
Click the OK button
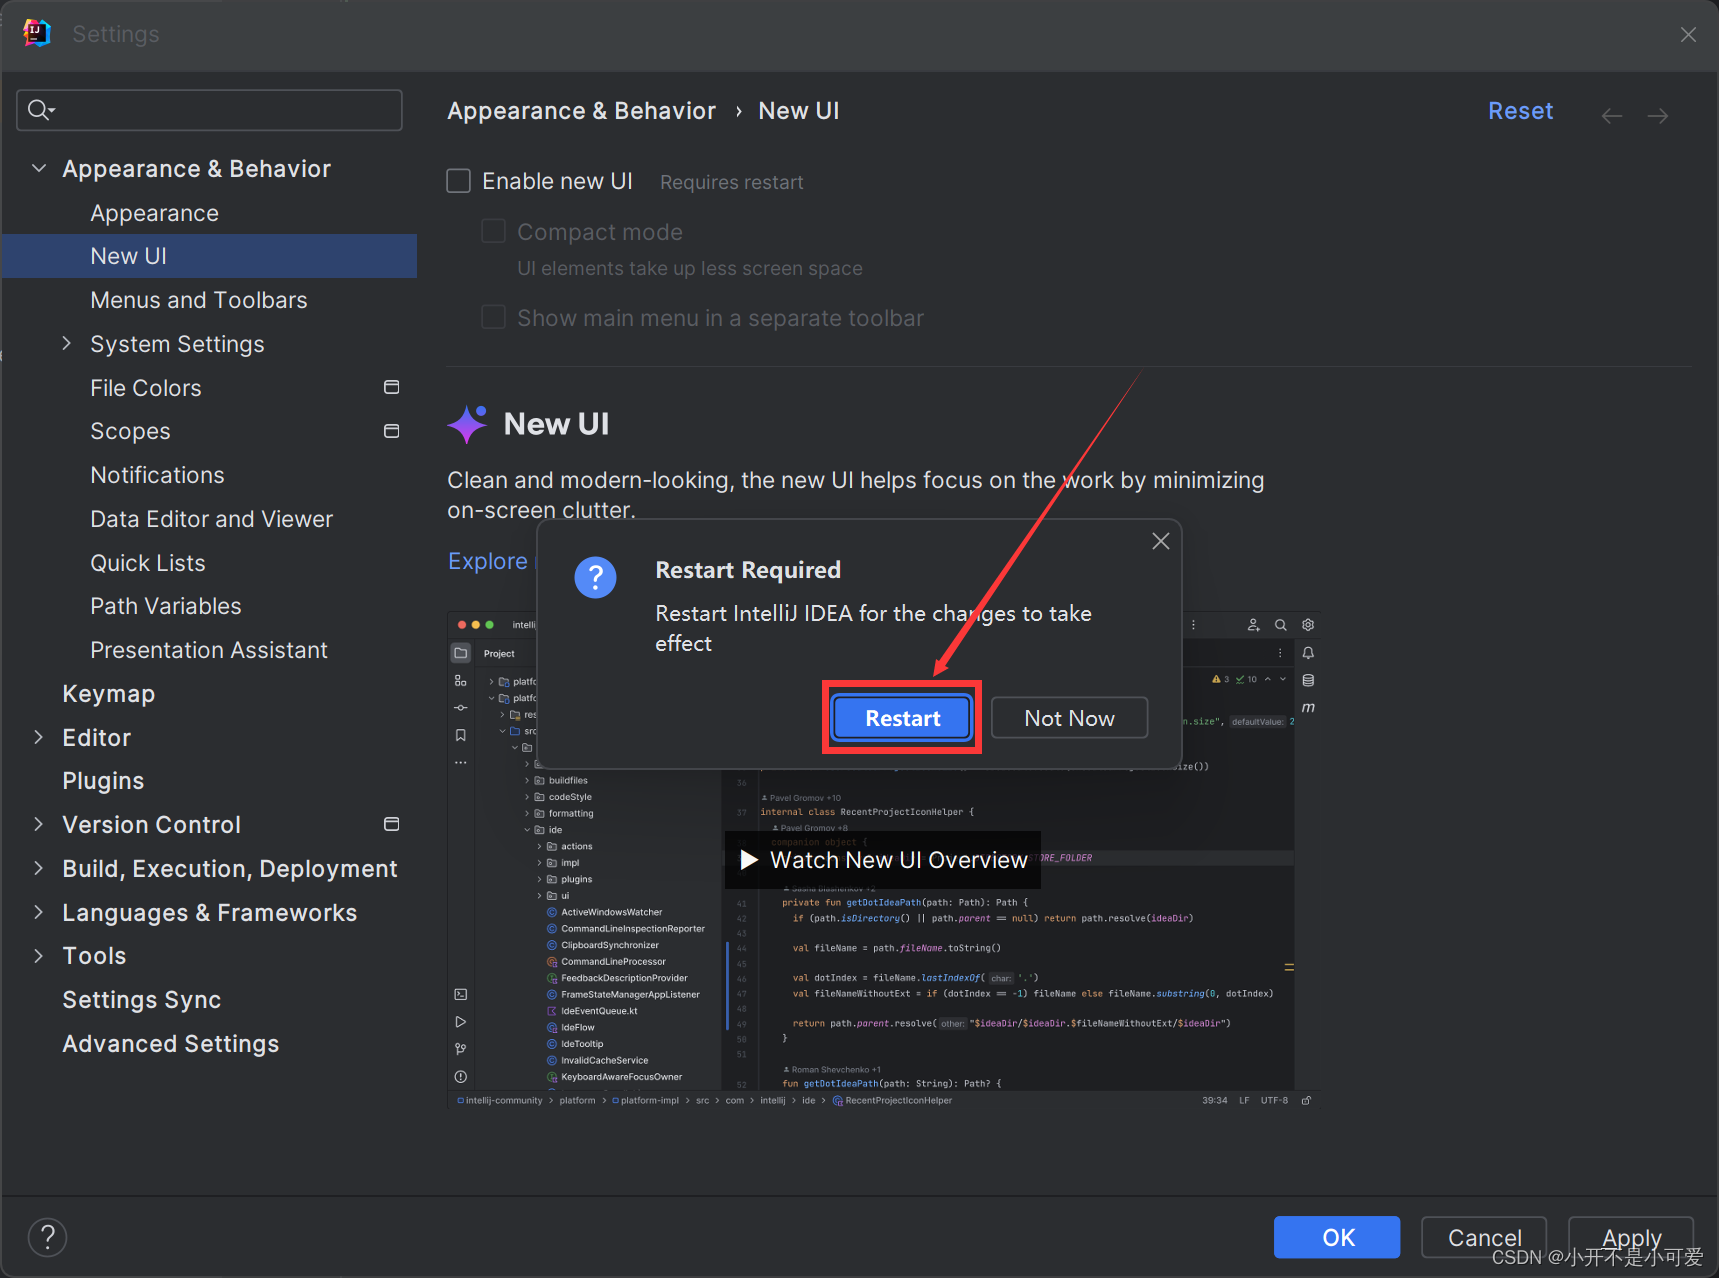1337,1237
